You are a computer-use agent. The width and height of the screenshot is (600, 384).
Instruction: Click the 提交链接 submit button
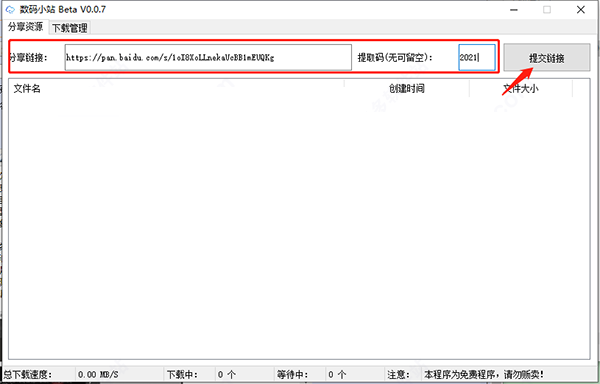point(546,57)
